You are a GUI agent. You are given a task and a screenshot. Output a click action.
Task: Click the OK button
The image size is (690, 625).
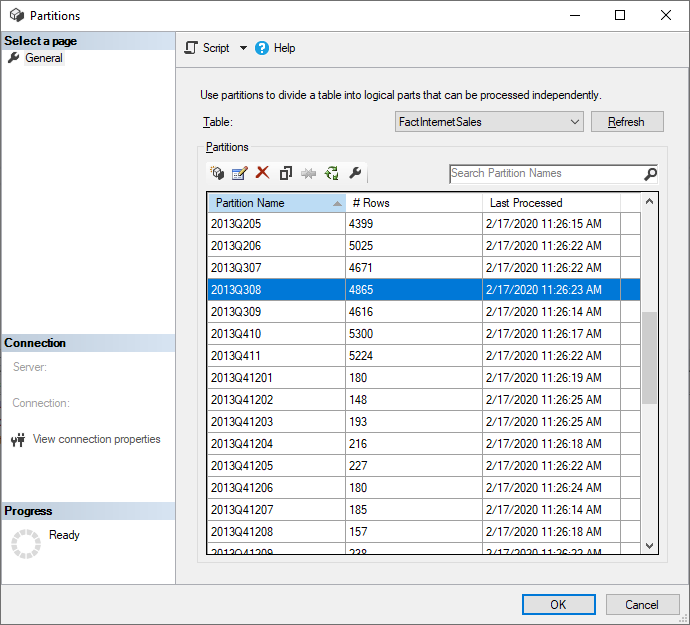click(558, 604)
